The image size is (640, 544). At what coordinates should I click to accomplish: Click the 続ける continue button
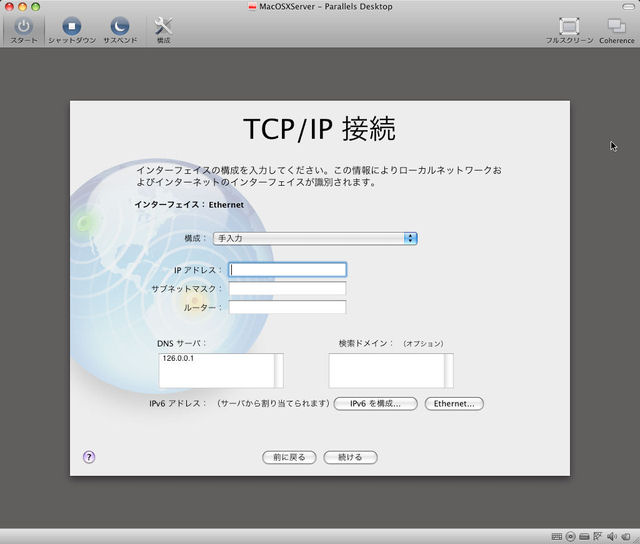pos(350,457)
